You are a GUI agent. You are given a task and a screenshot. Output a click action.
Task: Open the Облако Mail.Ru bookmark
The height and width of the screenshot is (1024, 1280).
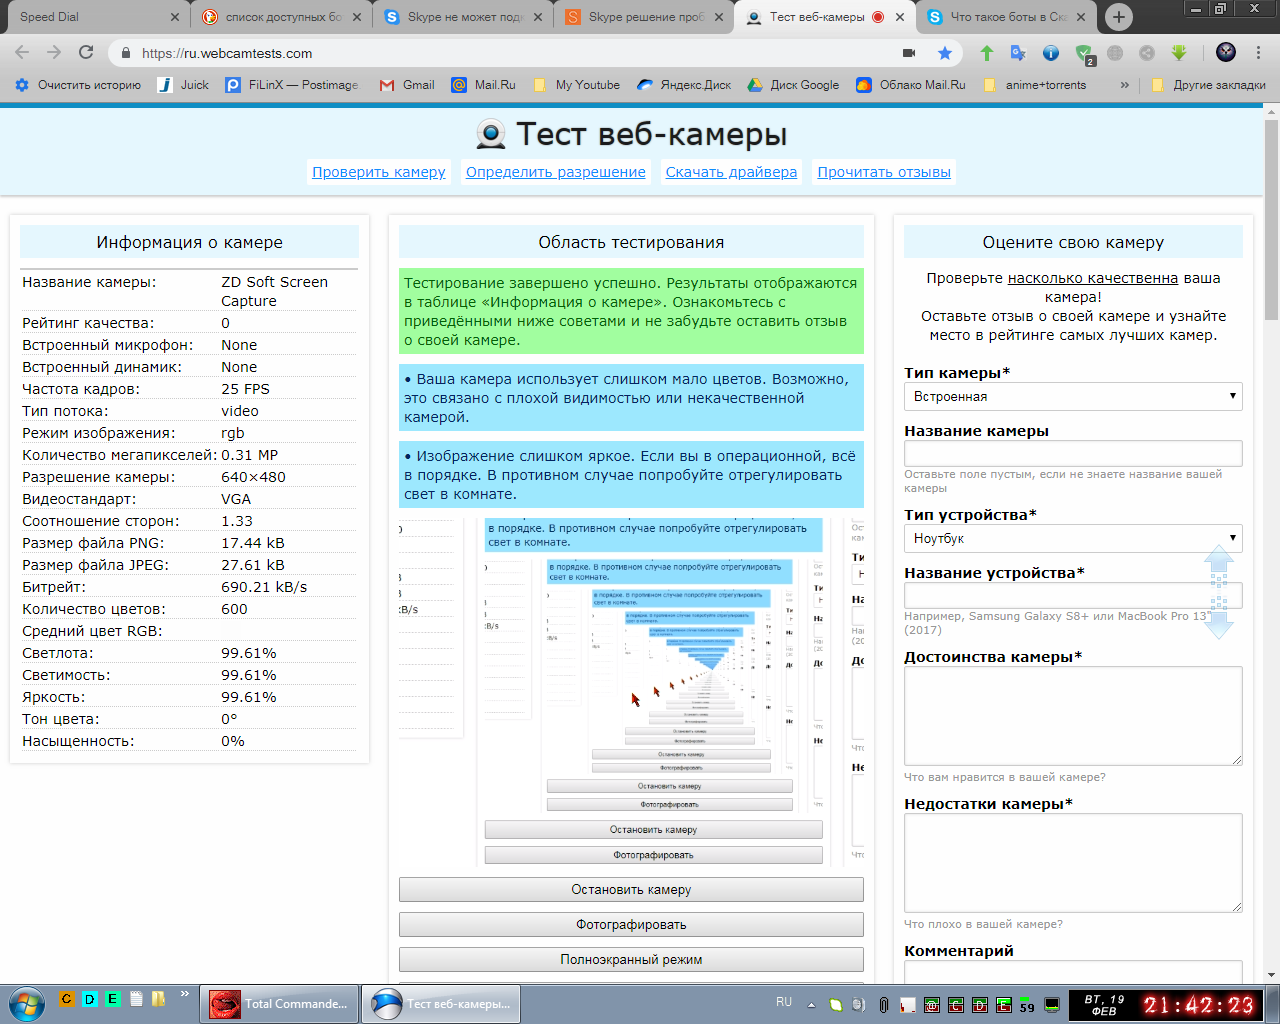click(x=911, y=85)
